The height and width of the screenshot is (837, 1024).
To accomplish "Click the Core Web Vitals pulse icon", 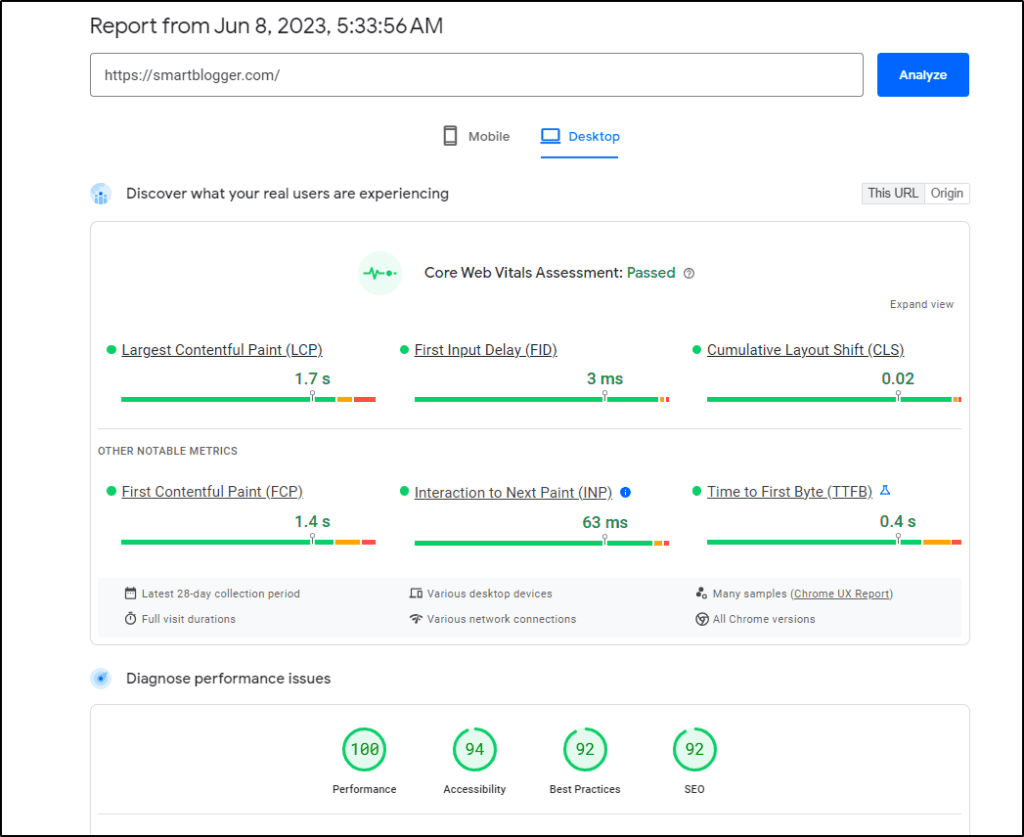I will pyautogui.click(x=379, y=272).
